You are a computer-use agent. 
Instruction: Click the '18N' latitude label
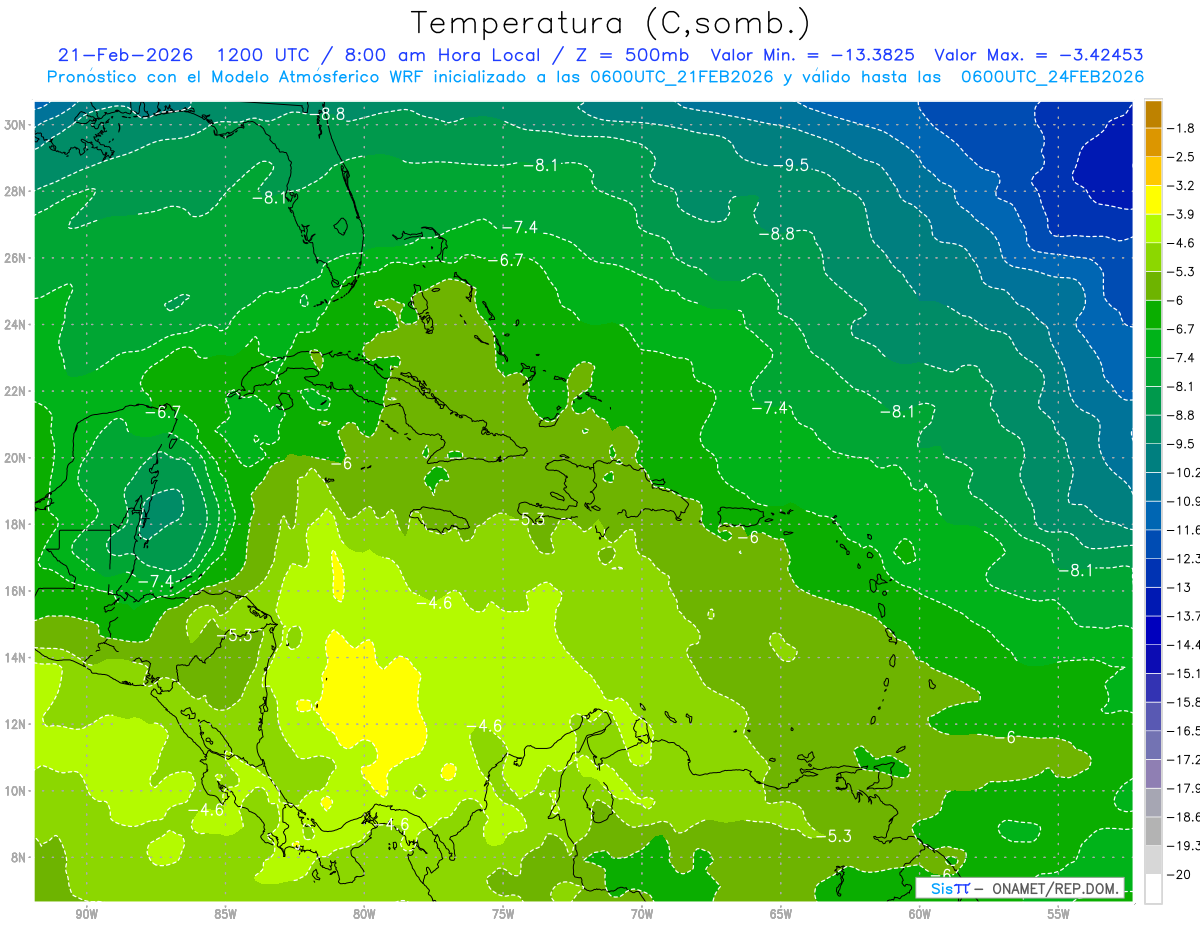tap(15, 524)
